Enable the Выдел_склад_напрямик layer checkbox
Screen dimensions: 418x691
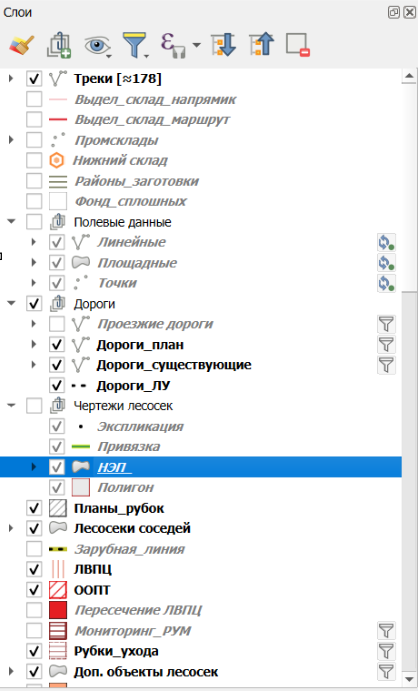pyautogui.click(x=34, y=99)
